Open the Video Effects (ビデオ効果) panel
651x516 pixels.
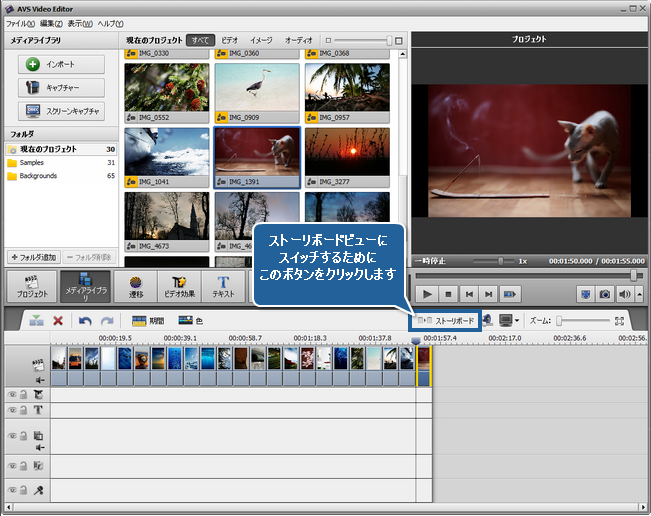(x=179, y=287)
